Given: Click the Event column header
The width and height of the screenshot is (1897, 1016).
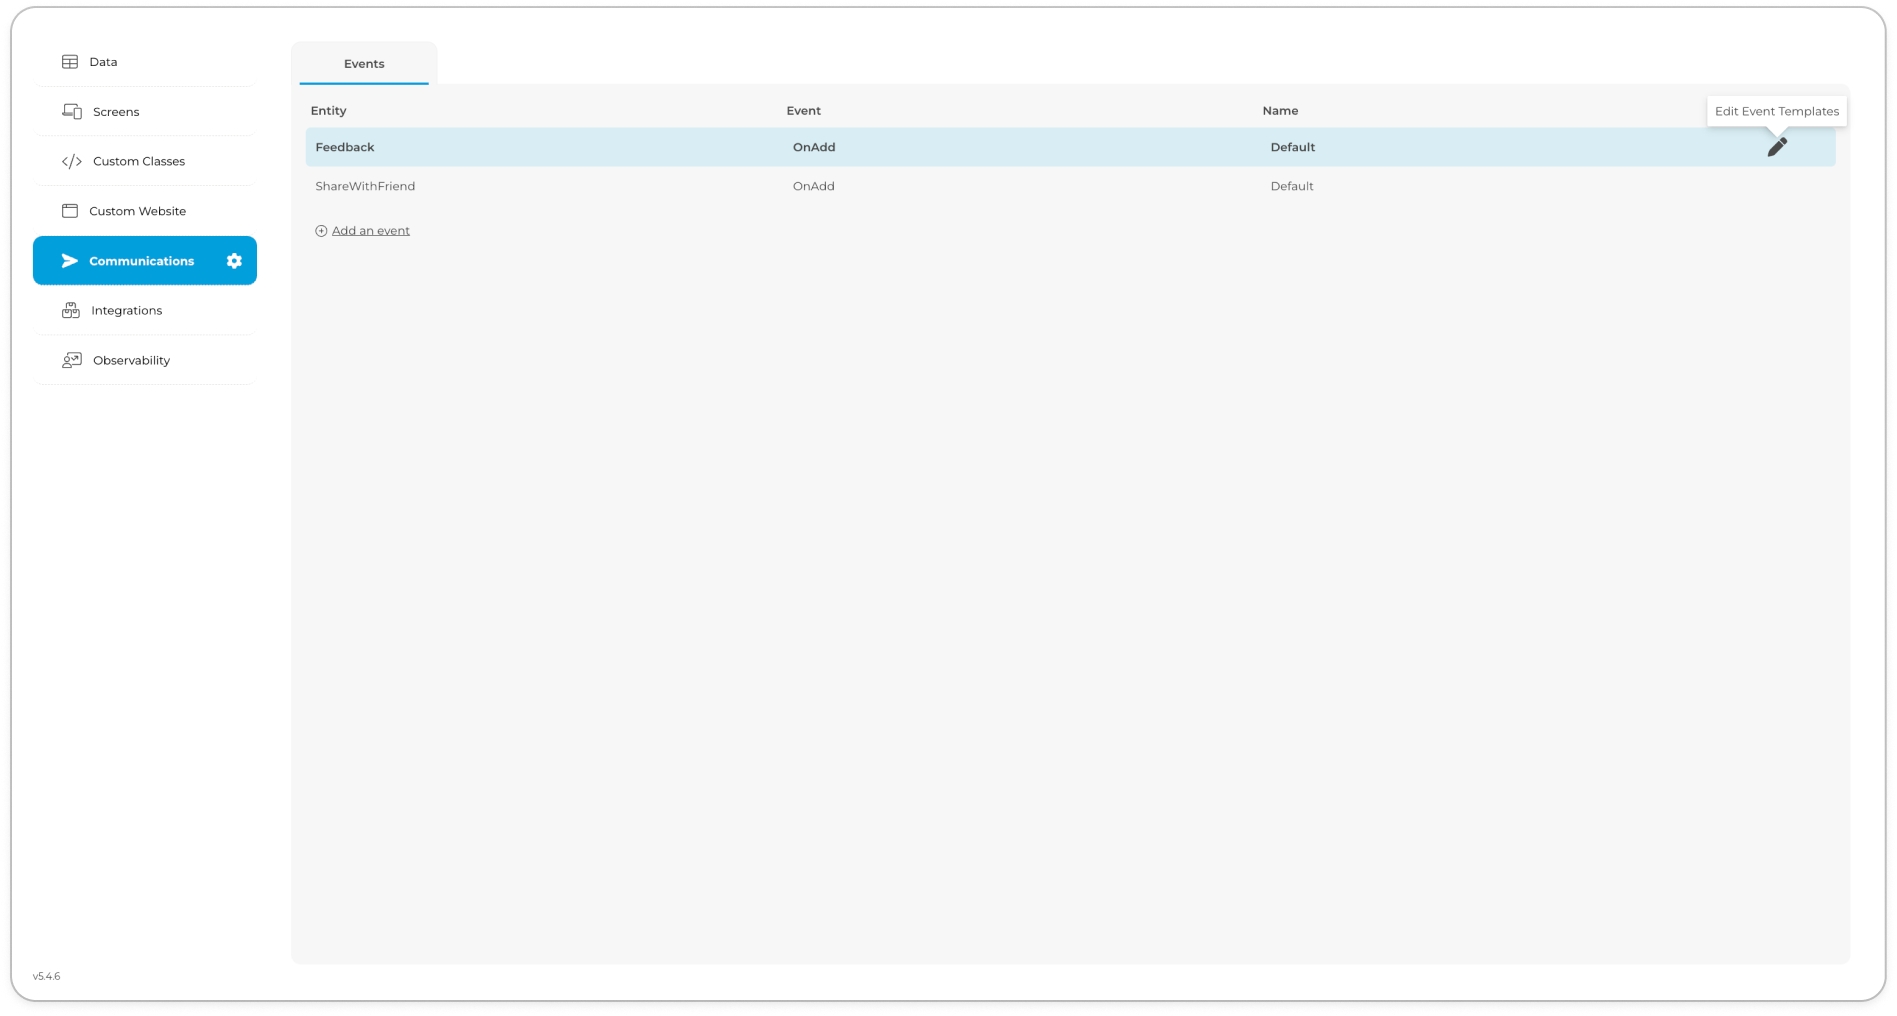Looking at the screenshot, I should (803, 111).
